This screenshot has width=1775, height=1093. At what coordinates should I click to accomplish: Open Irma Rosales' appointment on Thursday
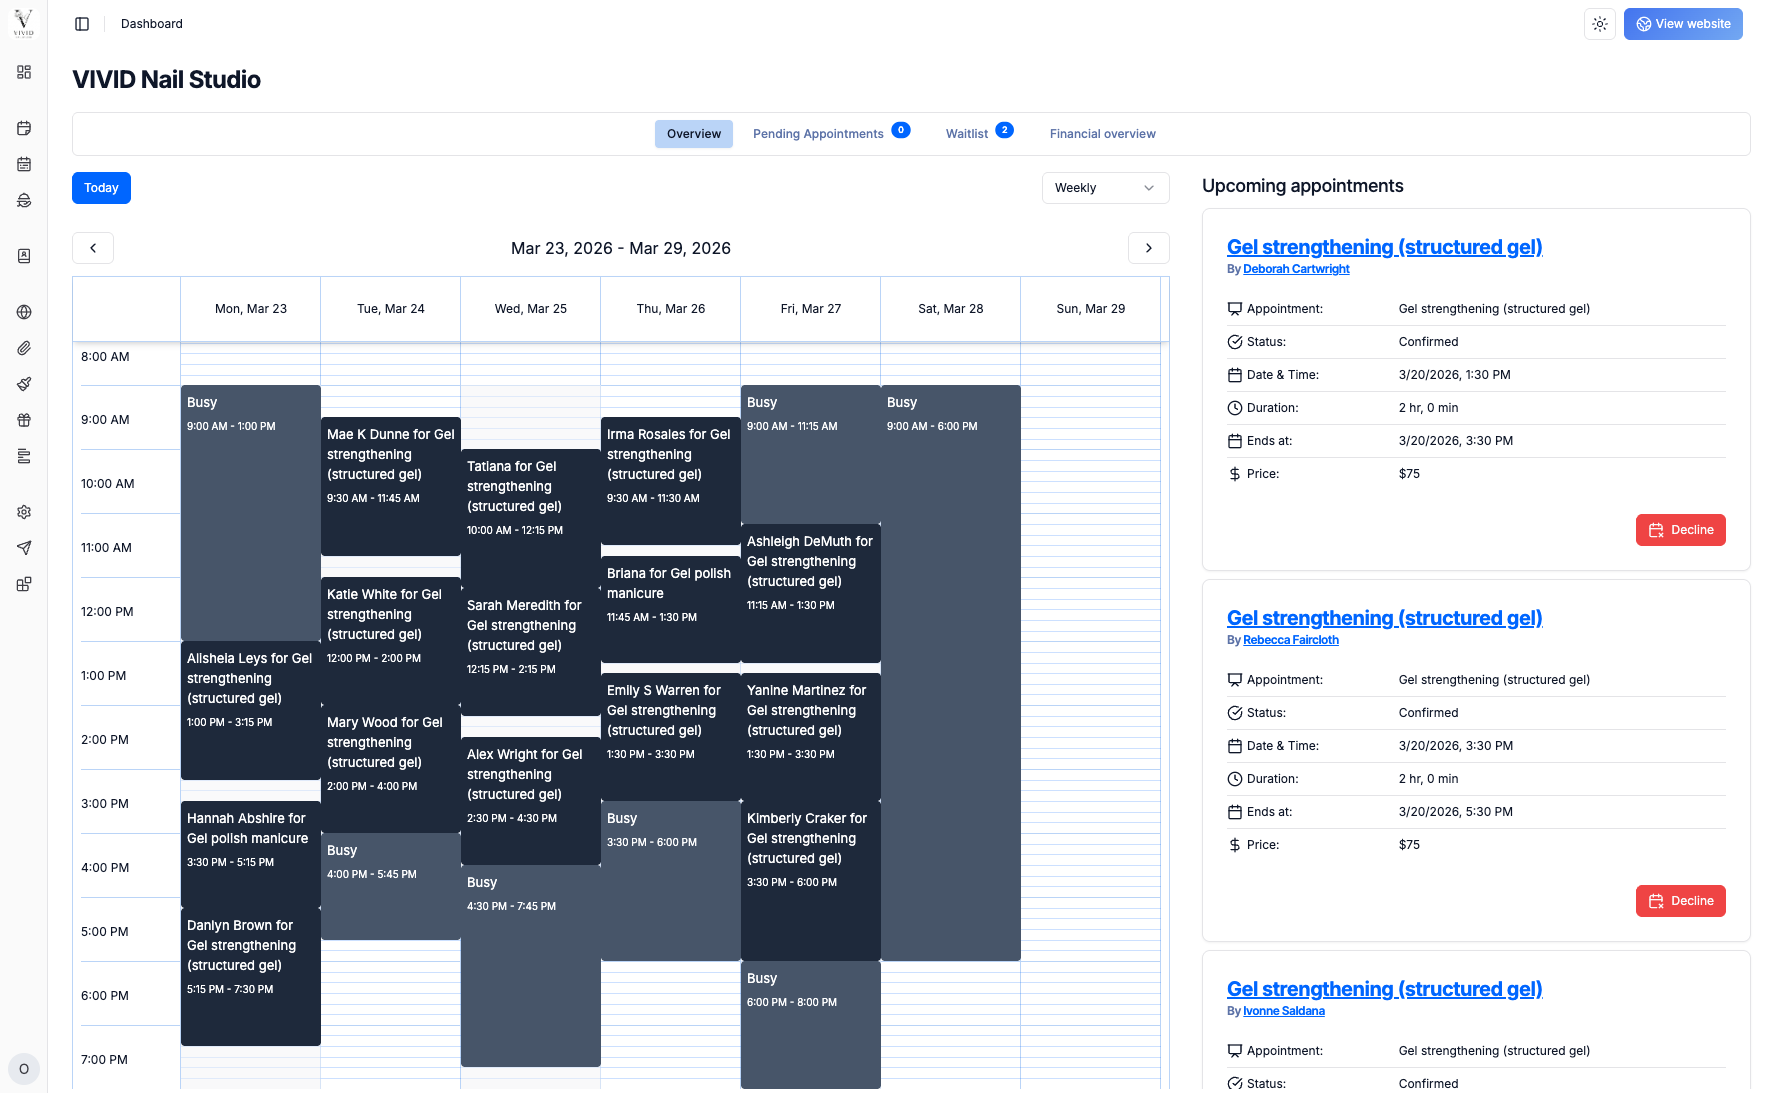671,480
